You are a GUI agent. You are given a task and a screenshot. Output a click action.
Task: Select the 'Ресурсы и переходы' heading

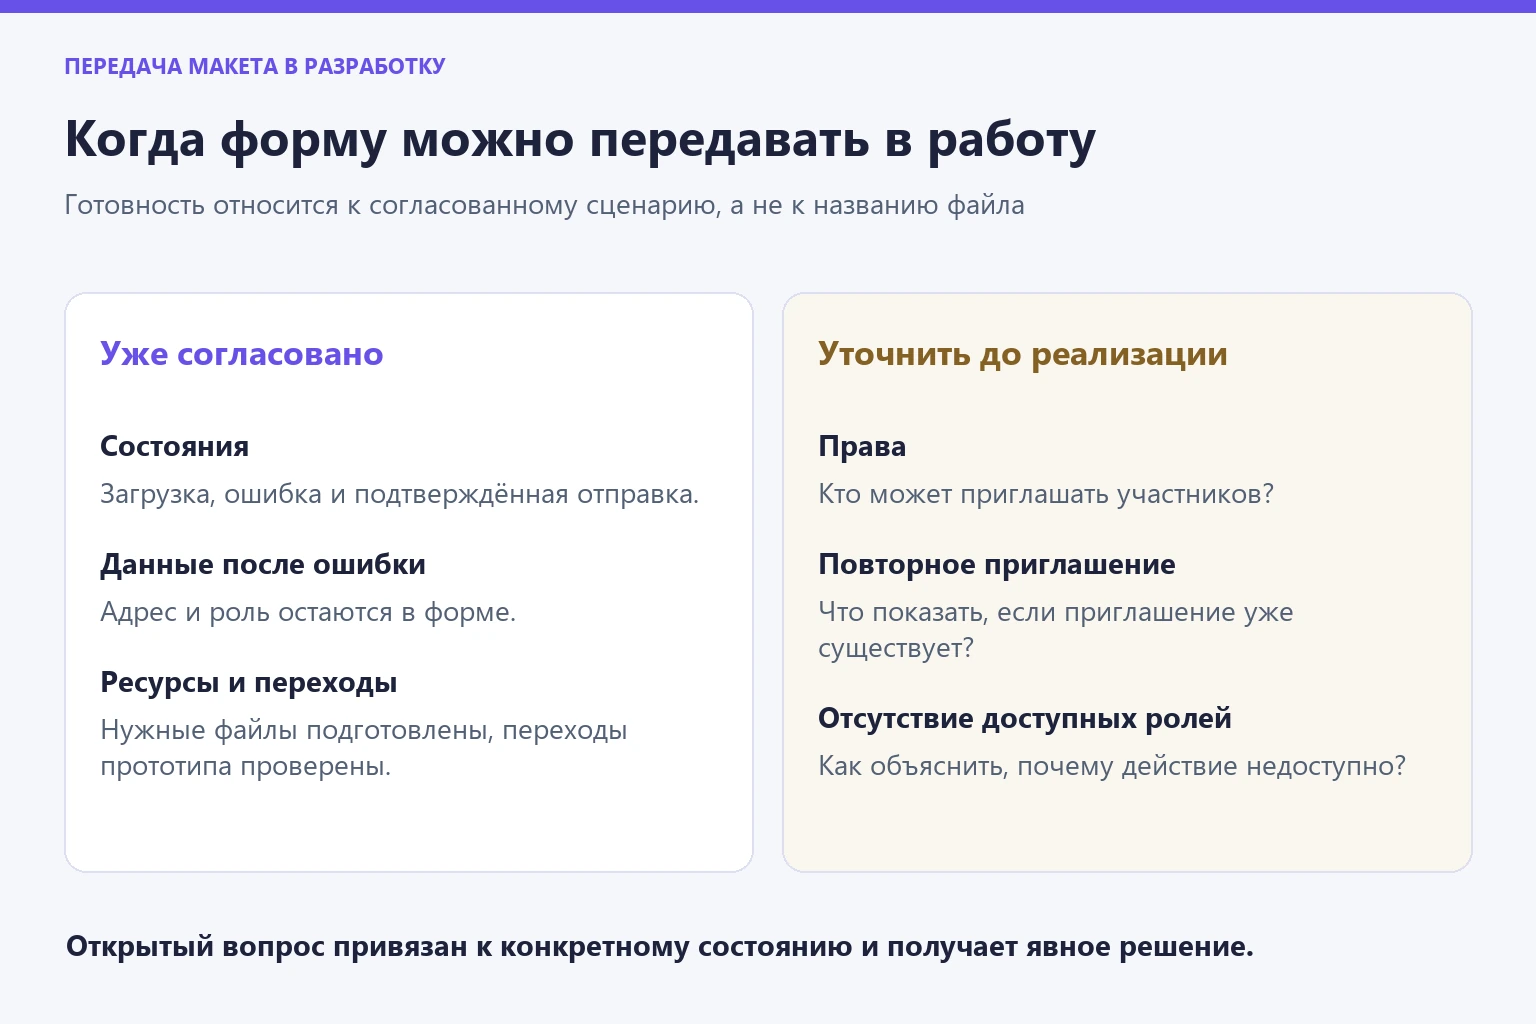pyautogui.click(x=249, y=682)
